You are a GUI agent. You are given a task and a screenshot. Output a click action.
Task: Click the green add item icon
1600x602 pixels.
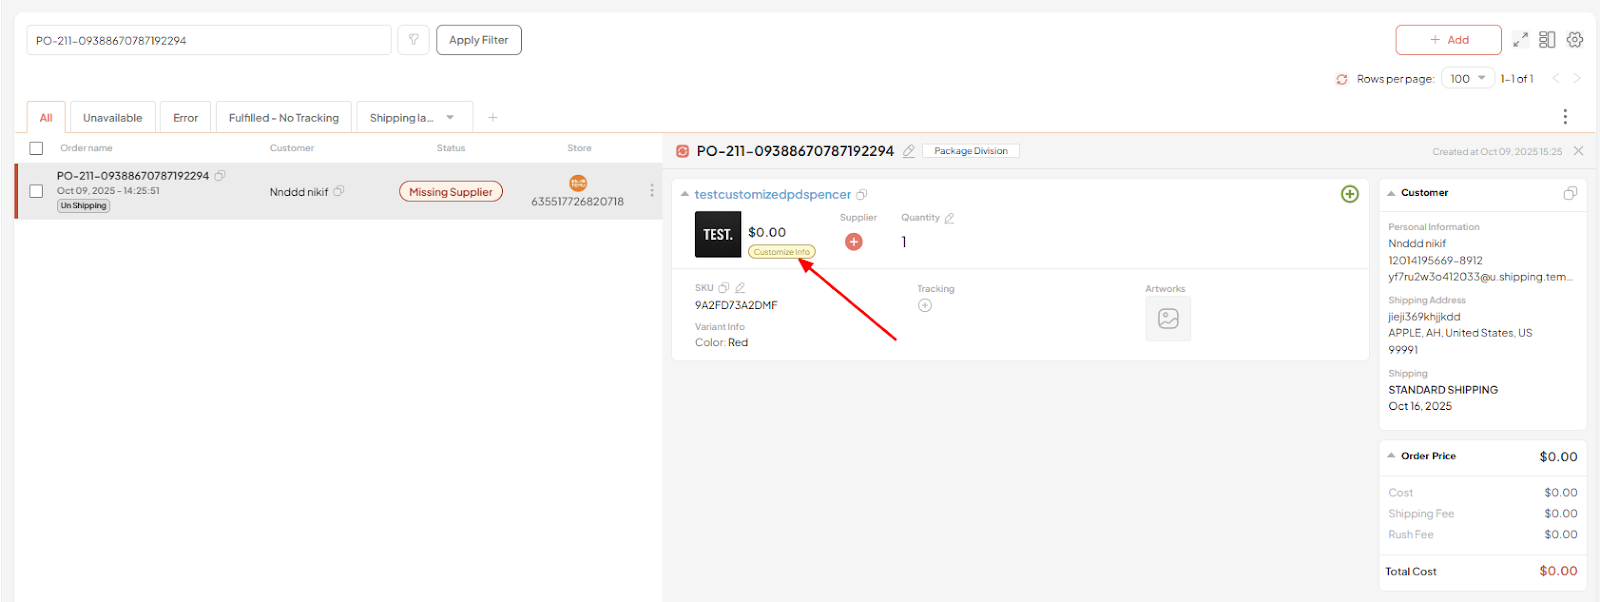point(1350,194)
